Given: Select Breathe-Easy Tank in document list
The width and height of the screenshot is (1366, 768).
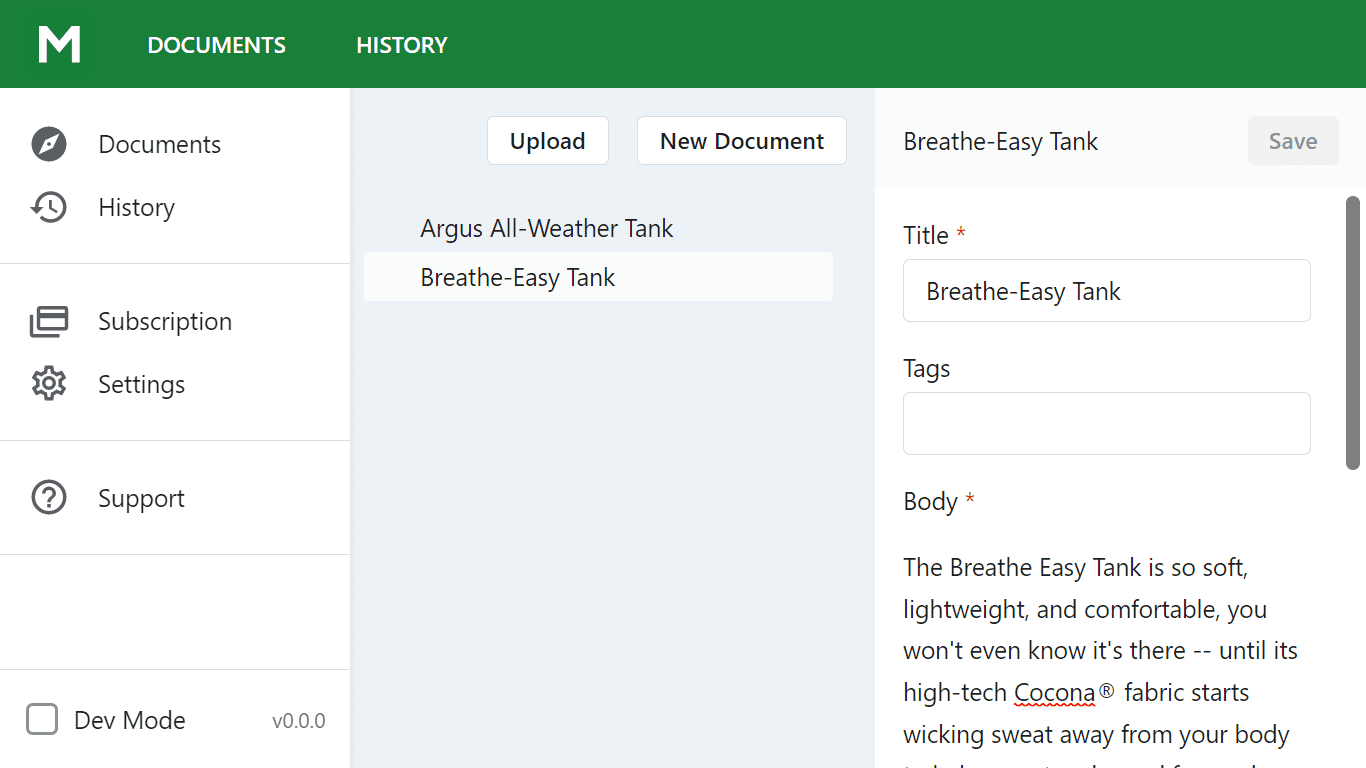Looking at the screenshot, I should point(517,277).
